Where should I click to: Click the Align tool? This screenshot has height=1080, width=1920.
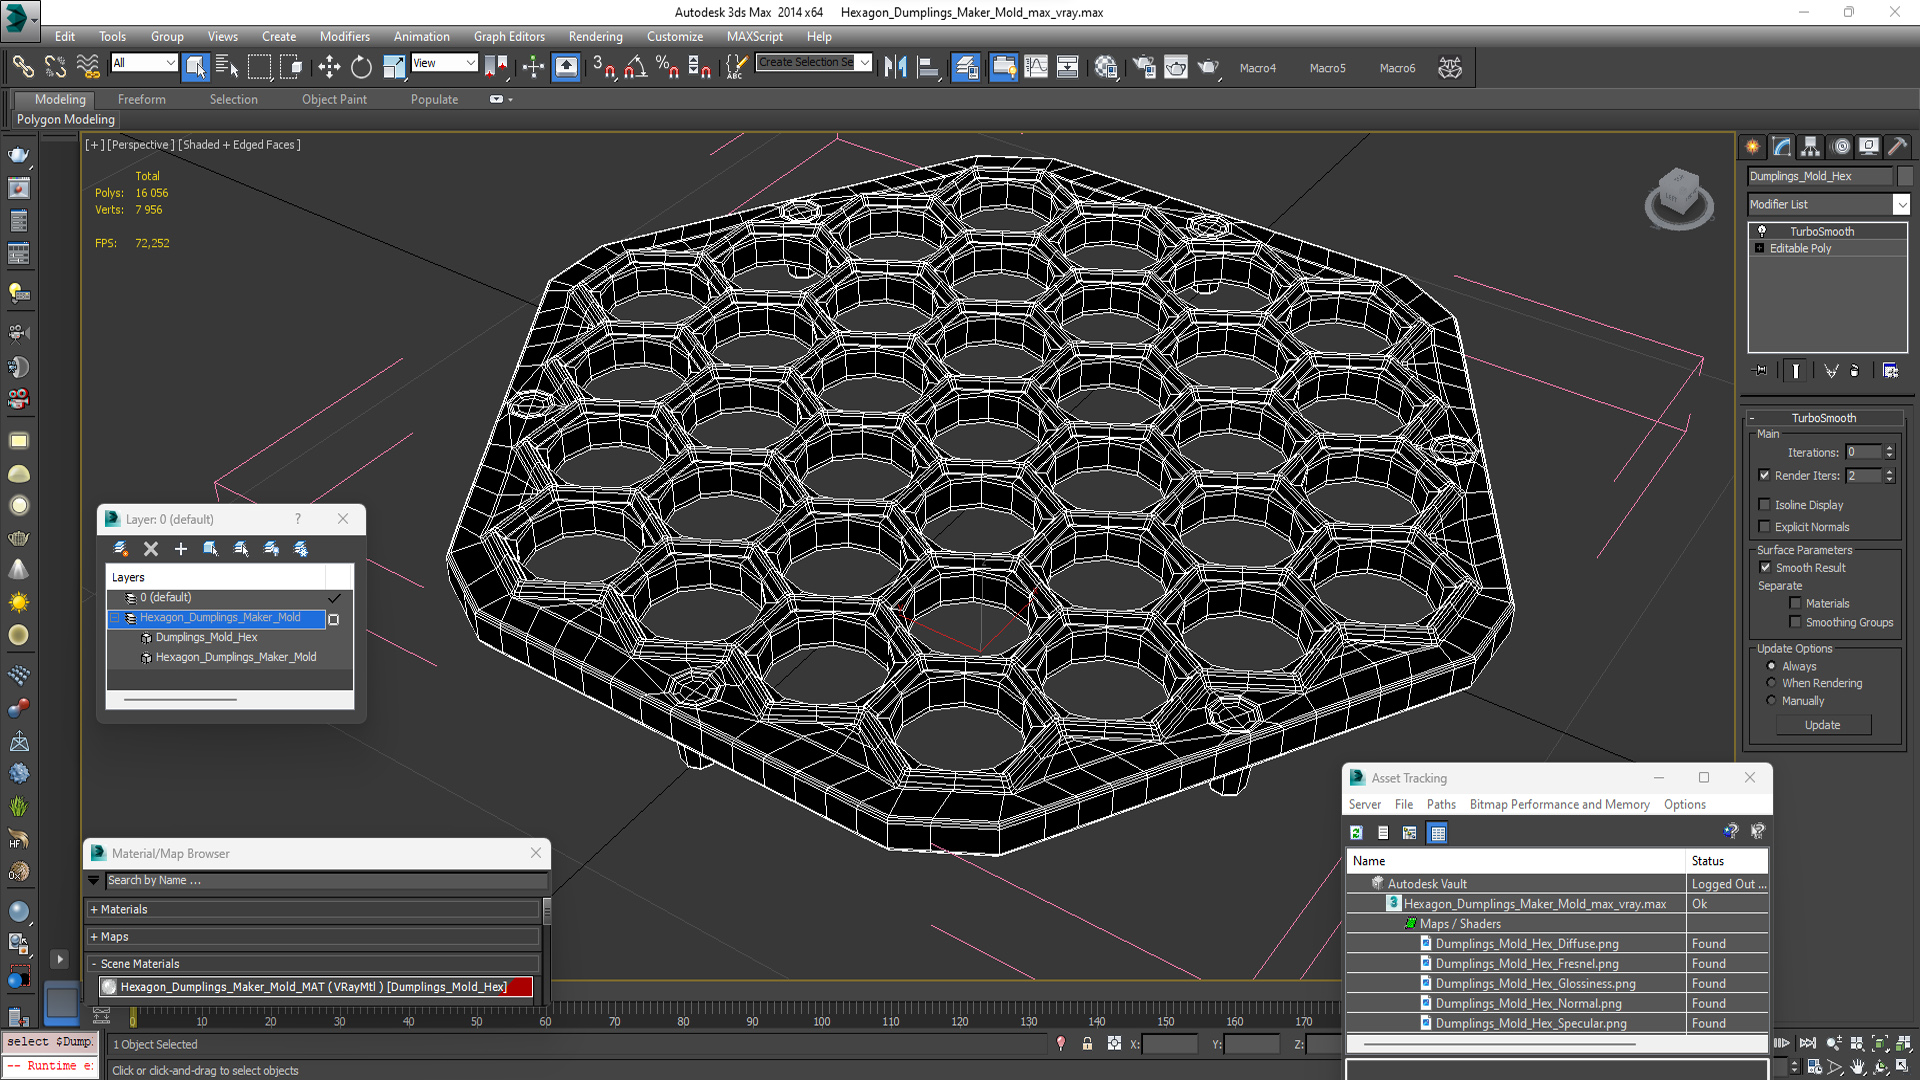[928, 67]
